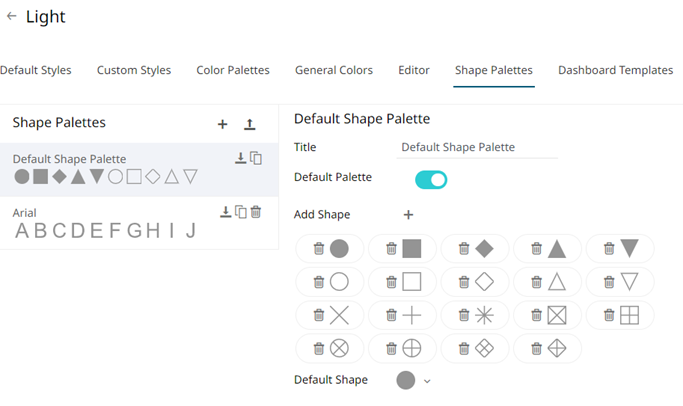Go back using the left arrow

click(x=11, y=17)
